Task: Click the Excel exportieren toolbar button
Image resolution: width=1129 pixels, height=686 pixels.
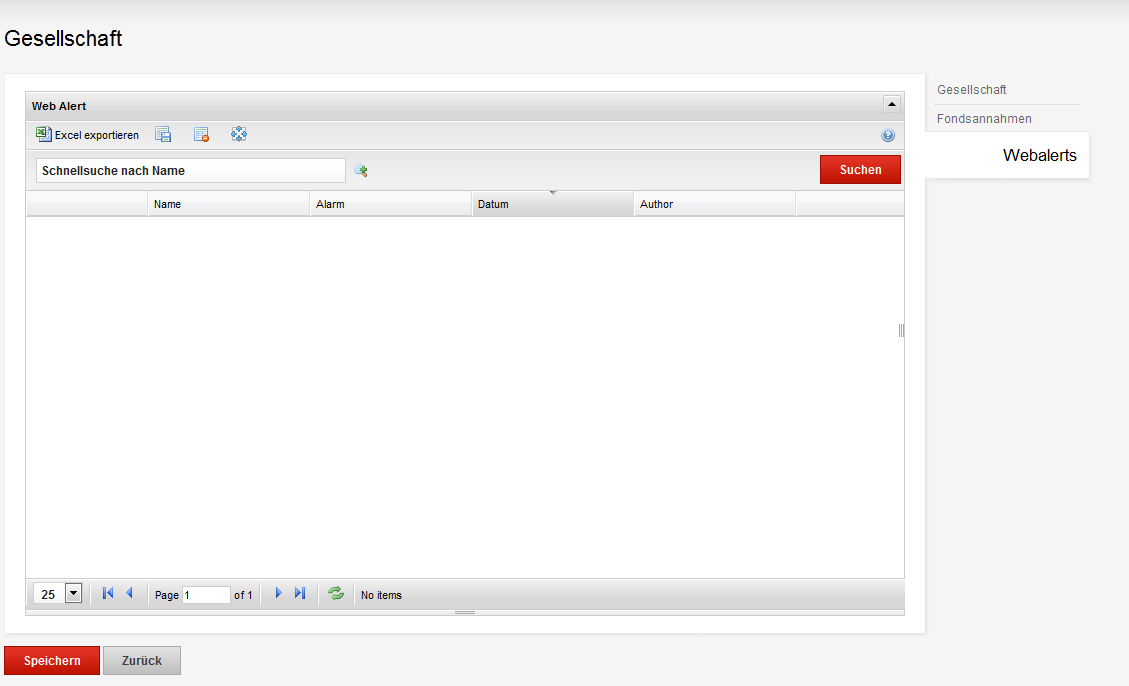Action: pyautogui.click(x=87, y=135)
